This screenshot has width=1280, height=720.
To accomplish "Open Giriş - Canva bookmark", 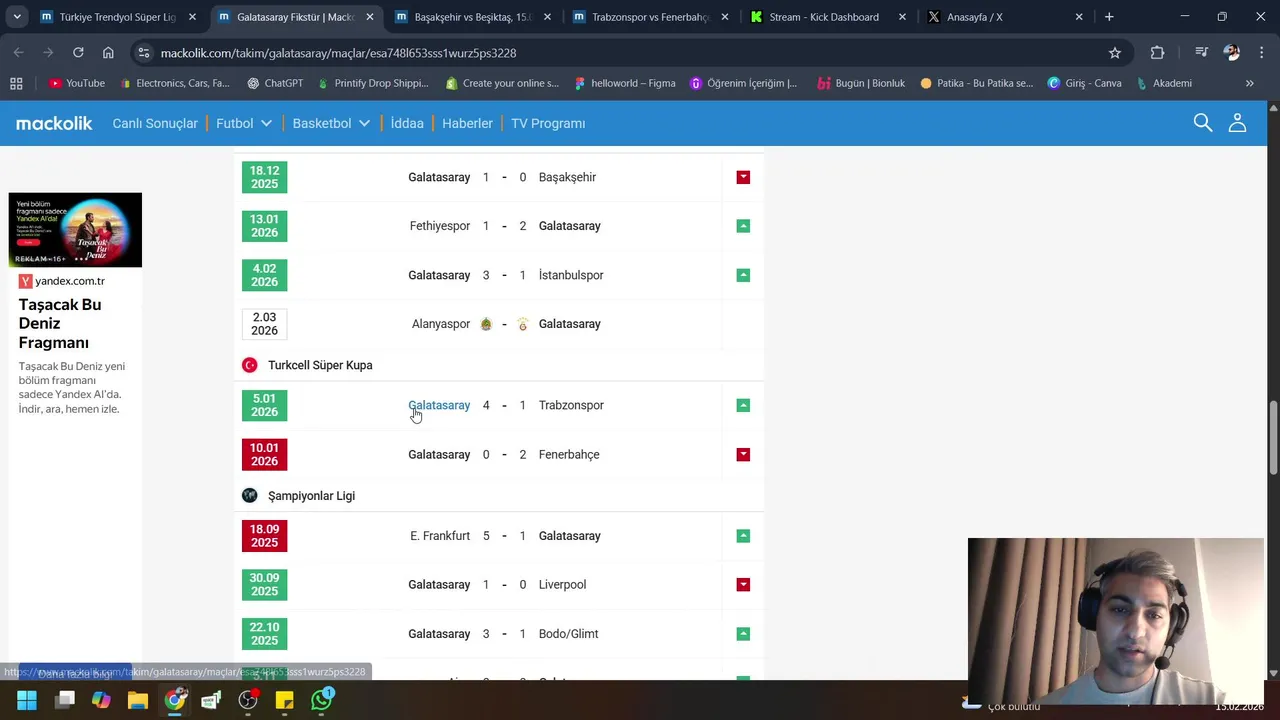I will (1084, 83).
